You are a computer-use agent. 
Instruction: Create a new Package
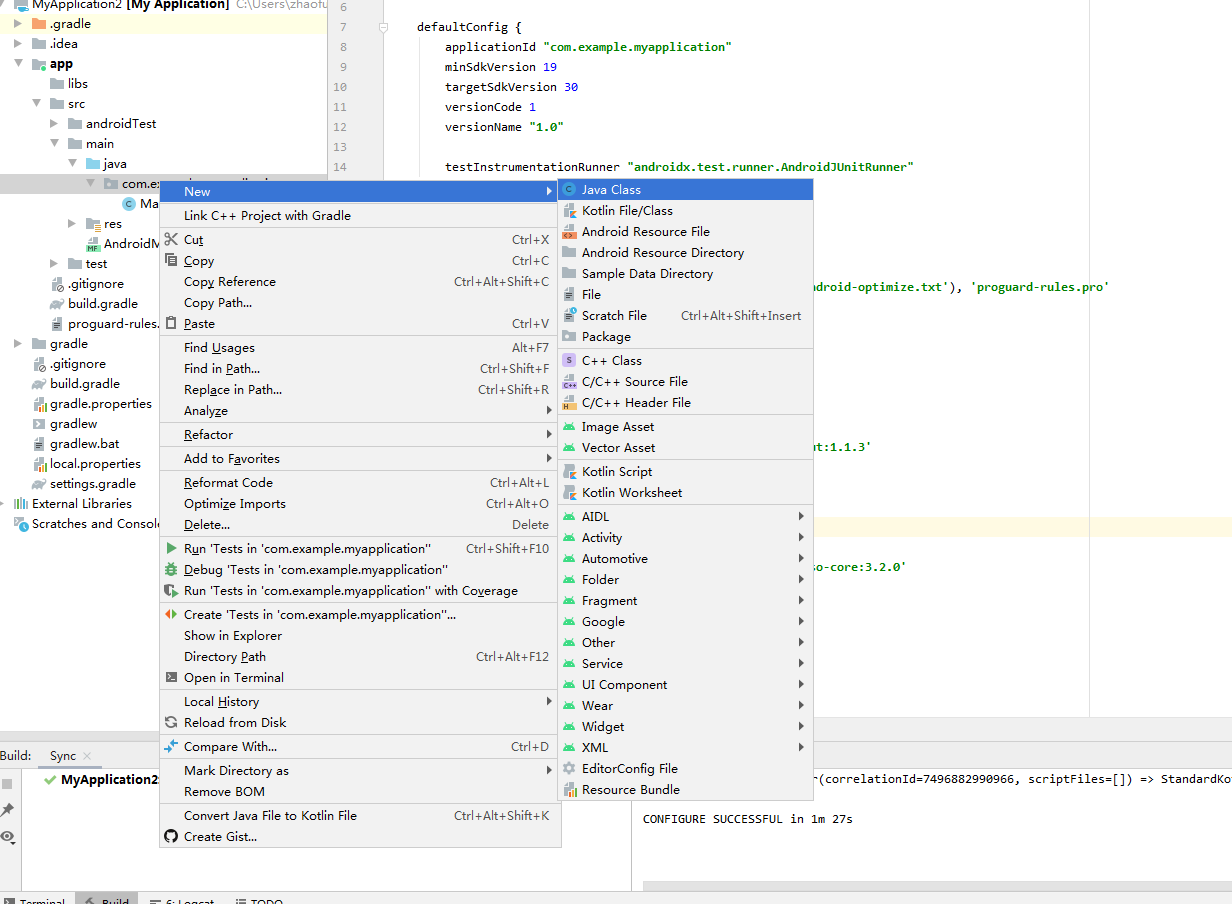coord(685,336)
